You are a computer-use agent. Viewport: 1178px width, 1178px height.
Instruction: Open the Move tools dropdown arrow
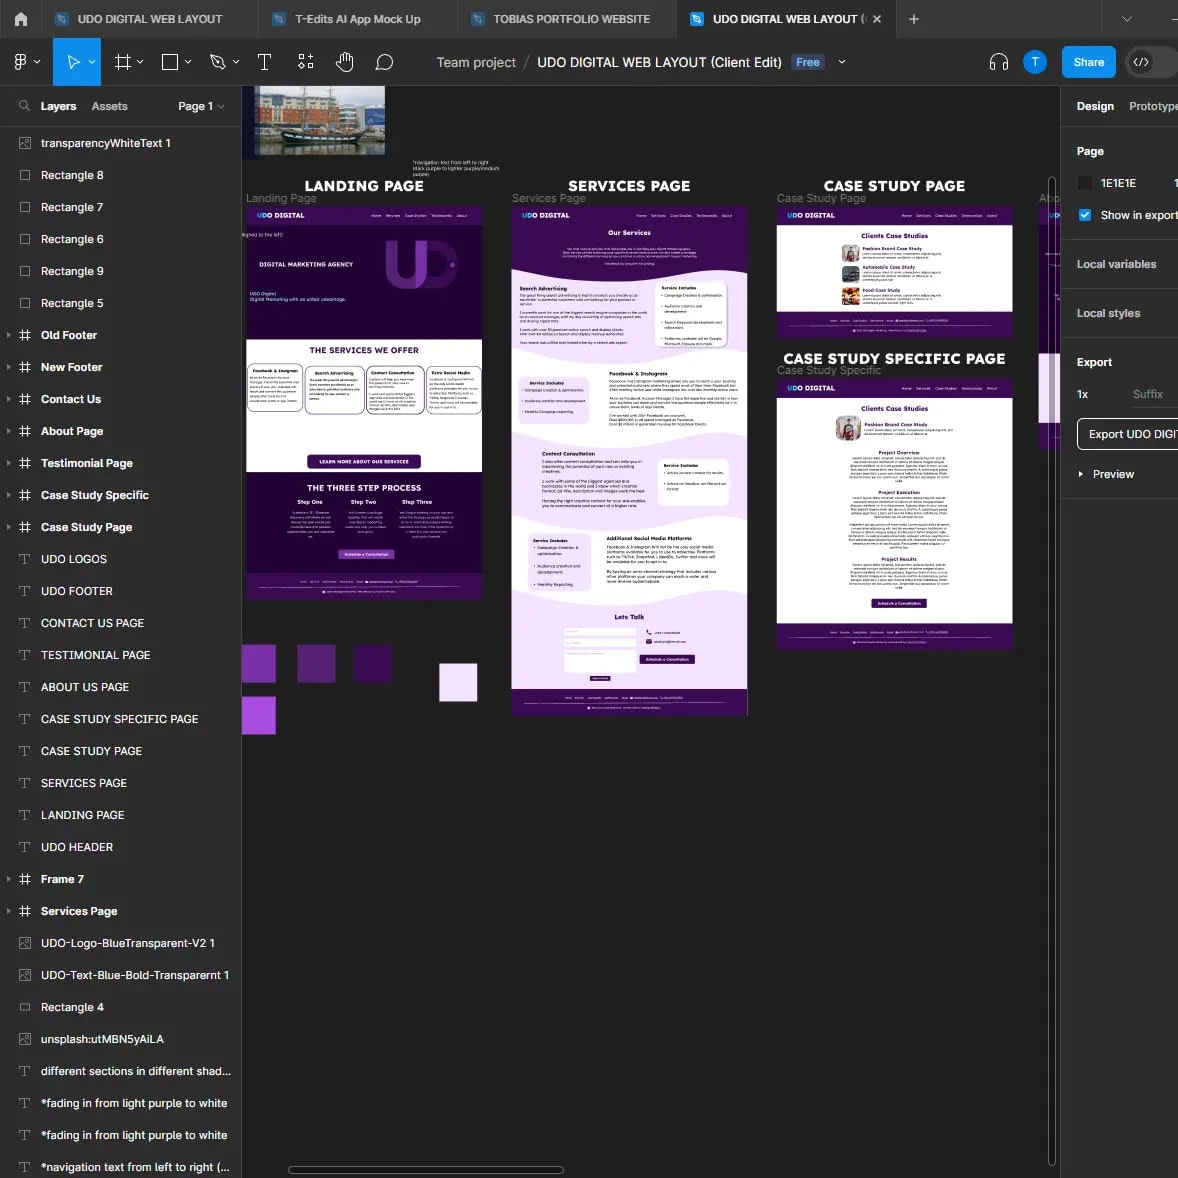coord(92,62)
